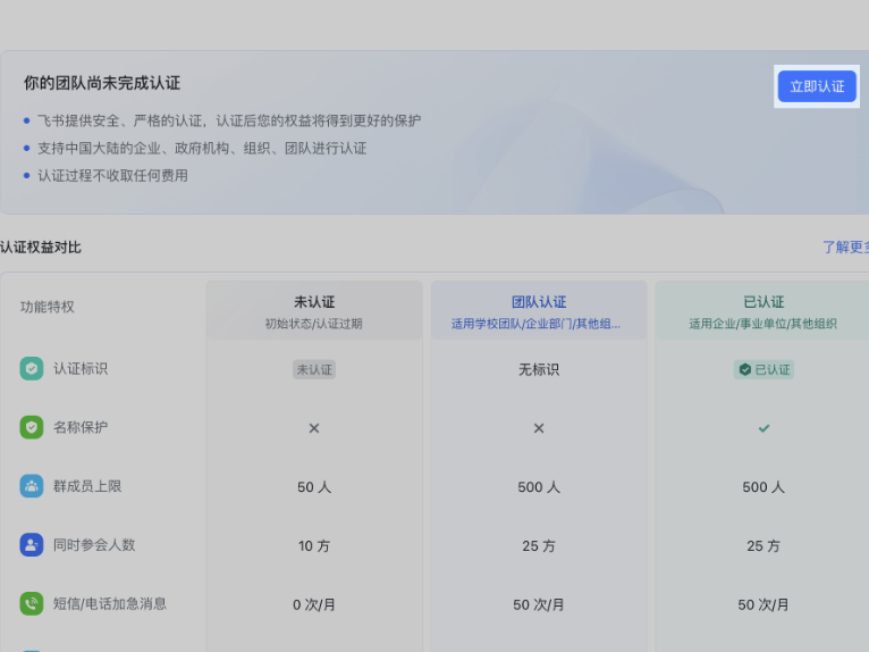Screen dimensions: 869x652
Task: Click the 你的团队尚未完成认证 banner title
Action: coord(102,83)
